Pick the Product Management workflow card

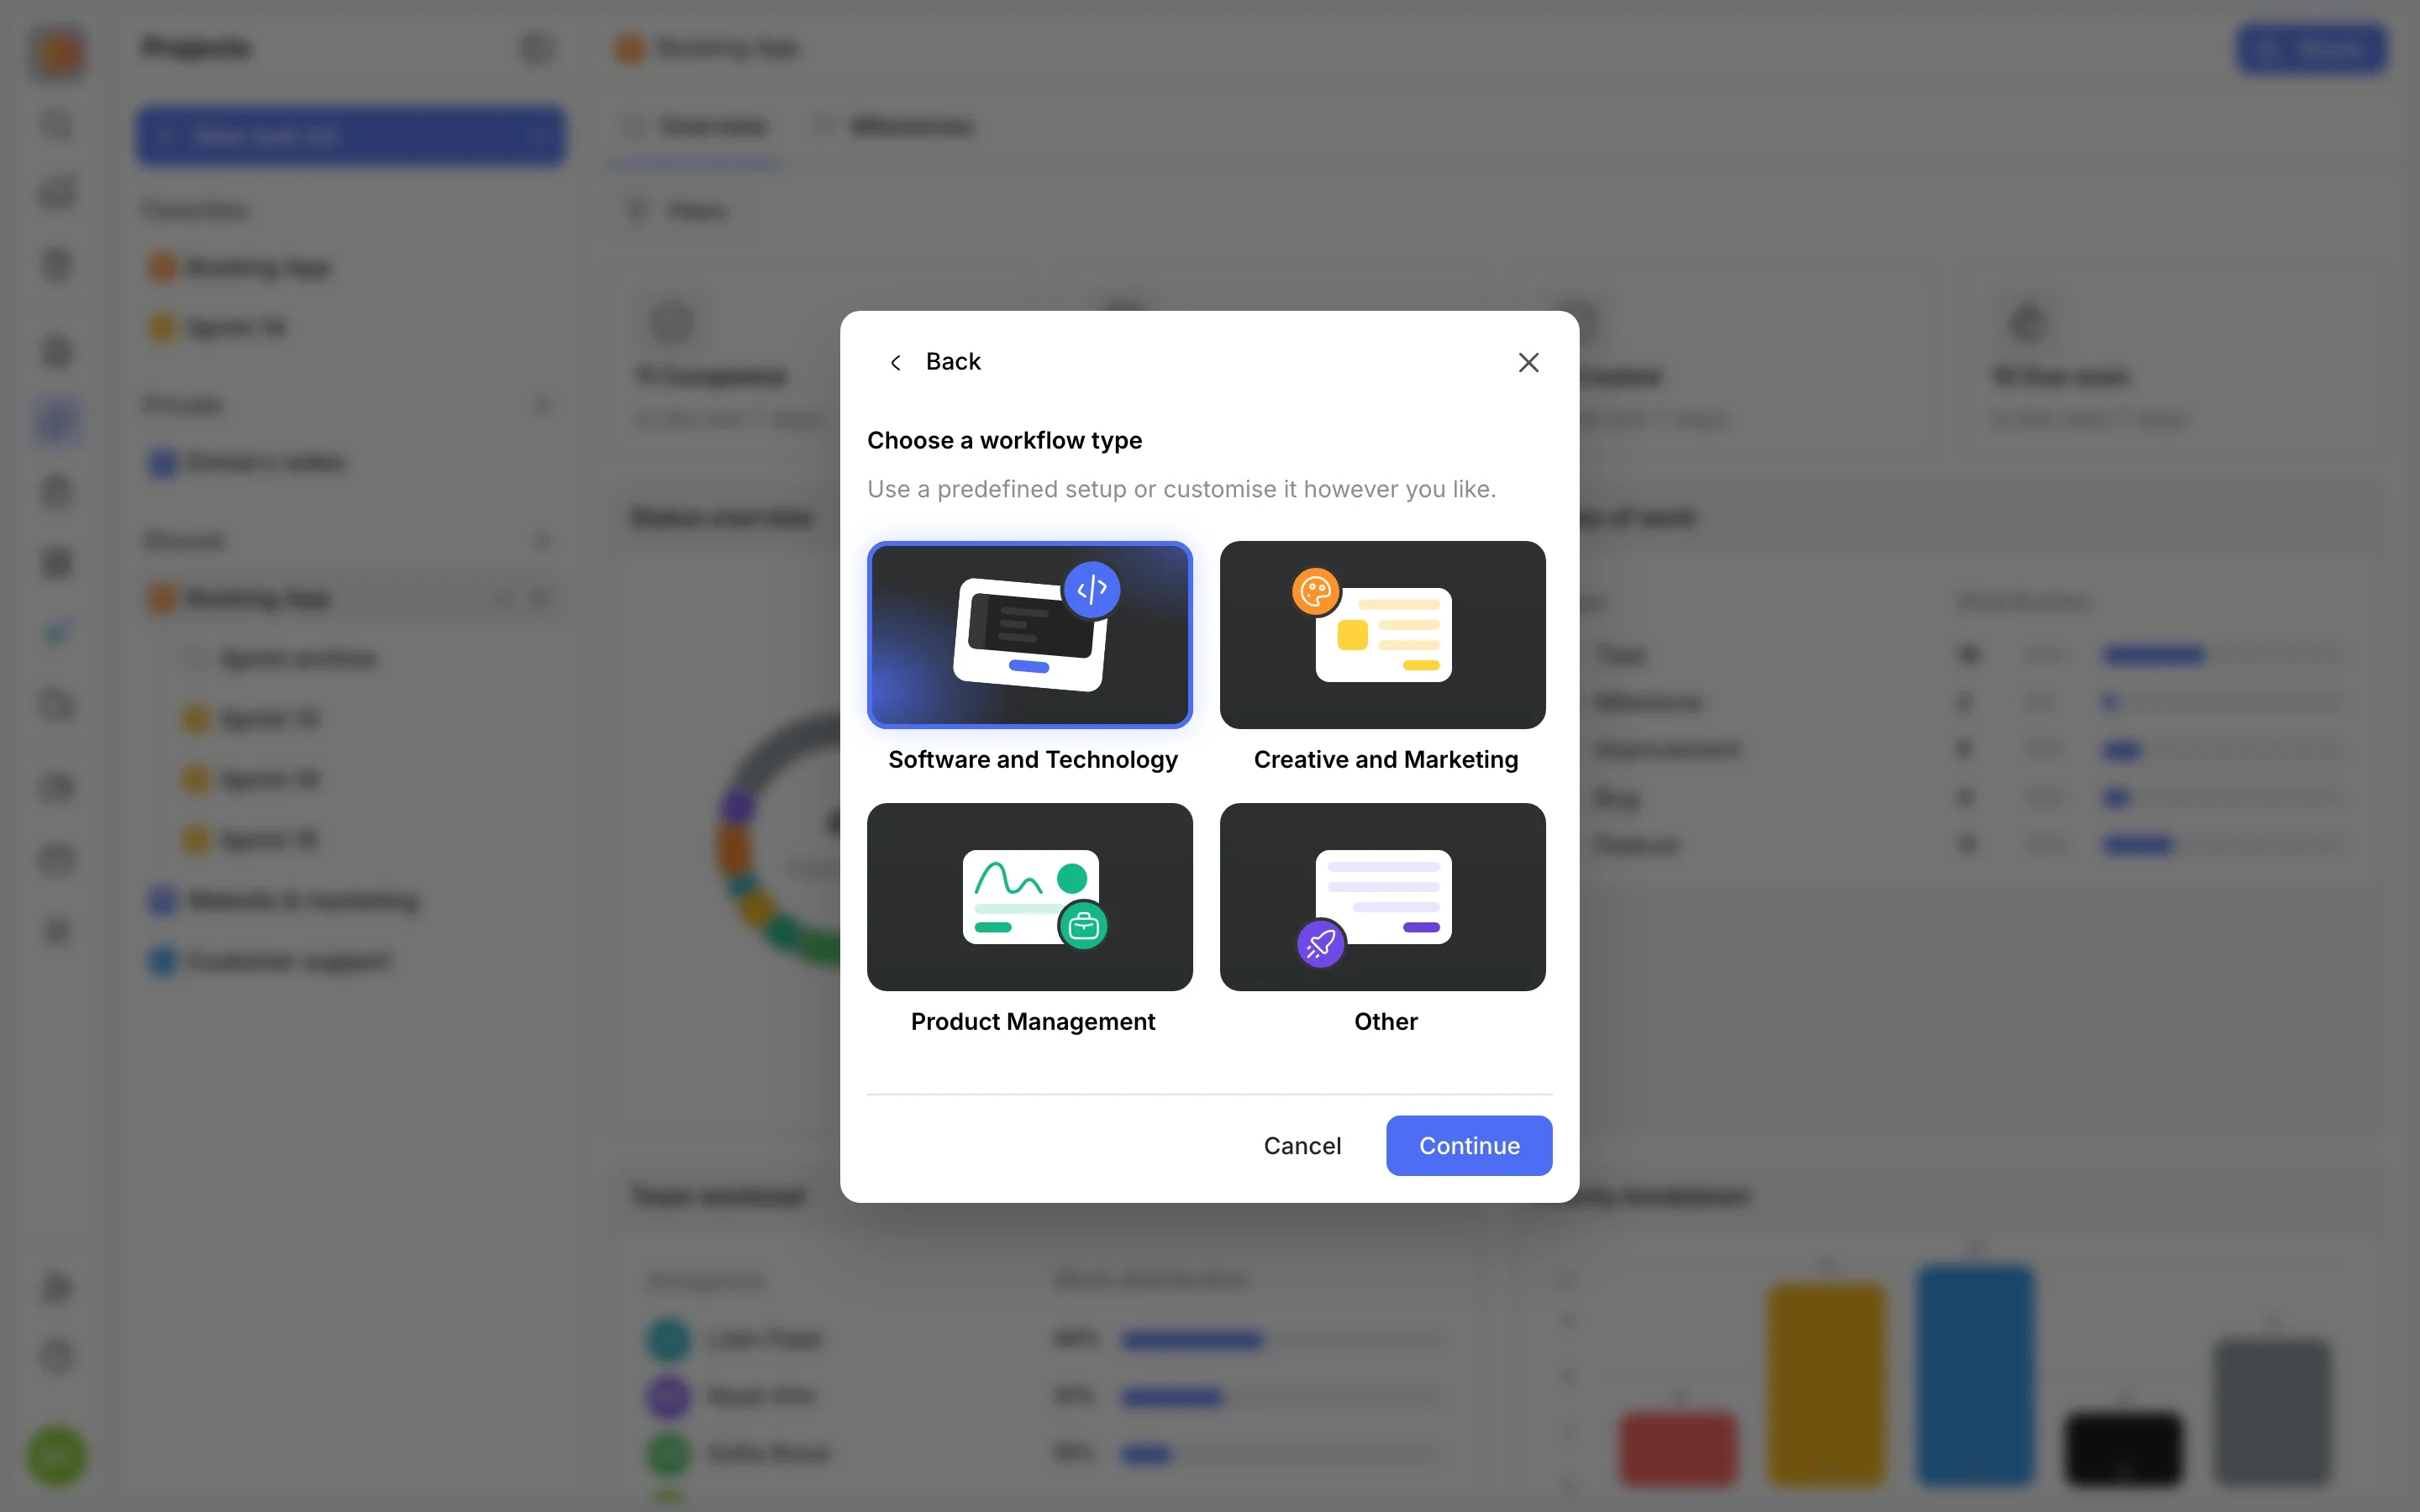tap(1030, 897)
